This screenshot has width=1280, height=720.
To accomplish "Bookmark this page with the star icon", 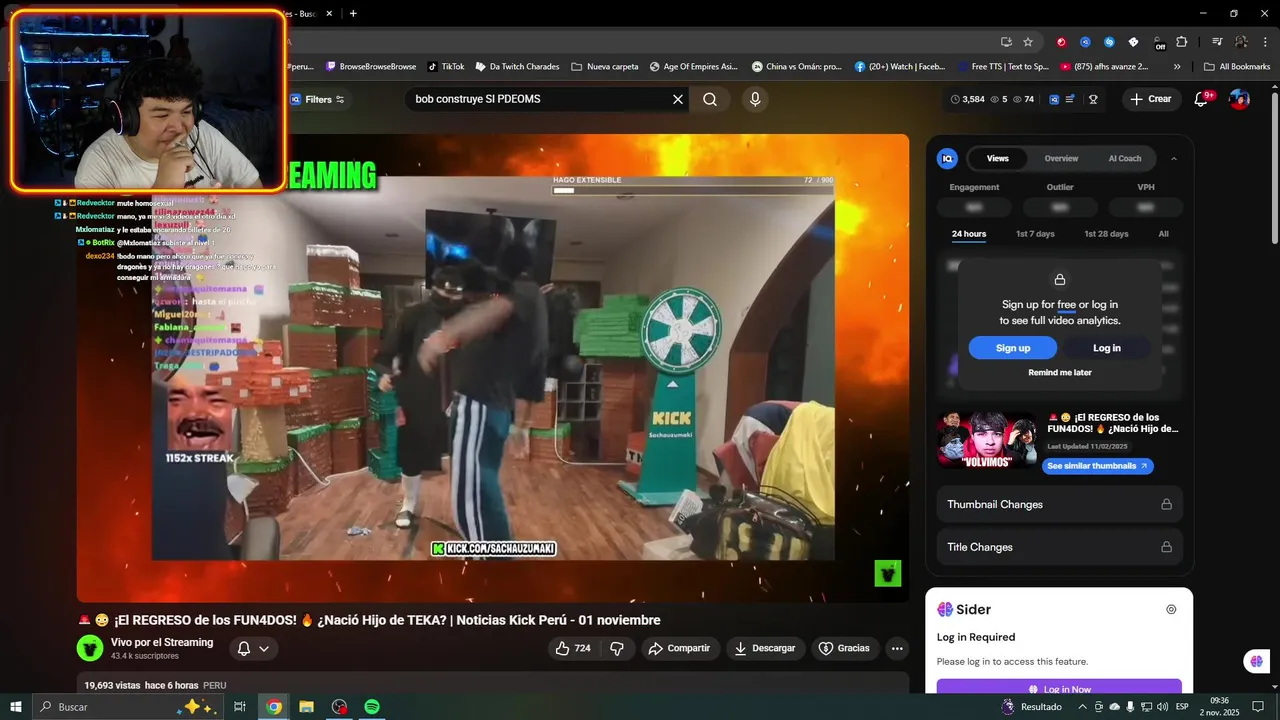I will [x=1028, y=42].
